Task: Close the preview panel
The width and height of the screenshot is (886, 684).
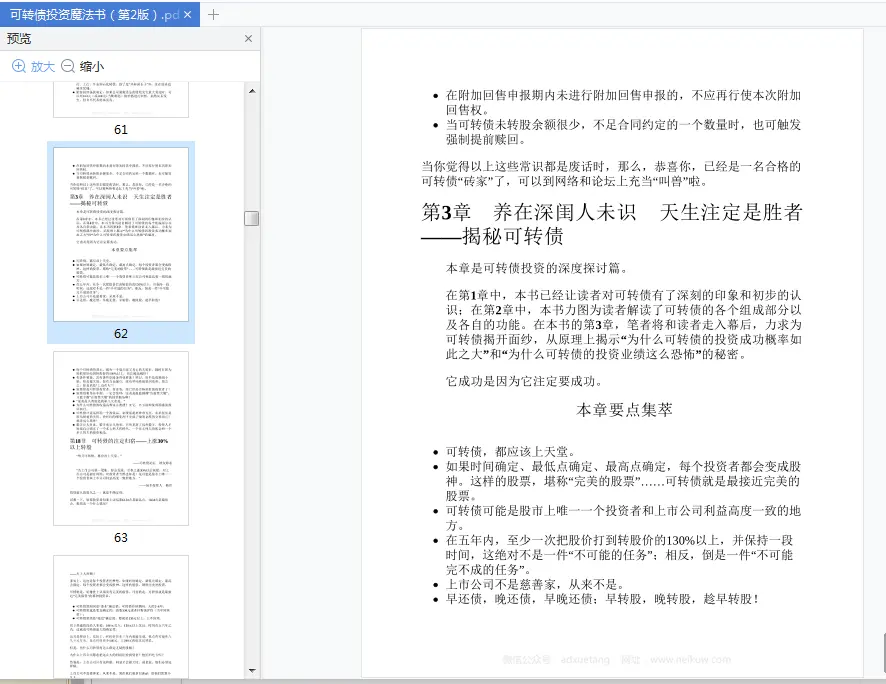Action: (x=248, y=38)
